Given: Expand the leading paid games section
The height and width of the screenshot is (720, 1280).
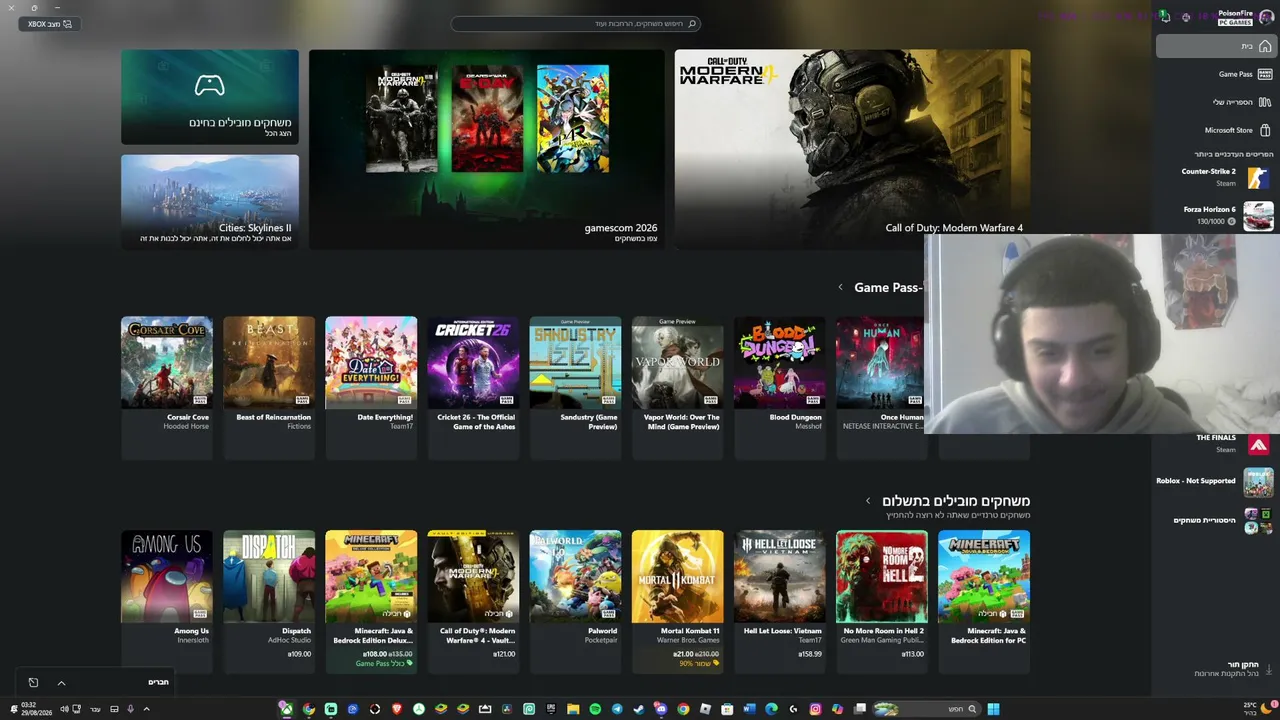Looking at the screenshot, I should click(x=868, y=501).
